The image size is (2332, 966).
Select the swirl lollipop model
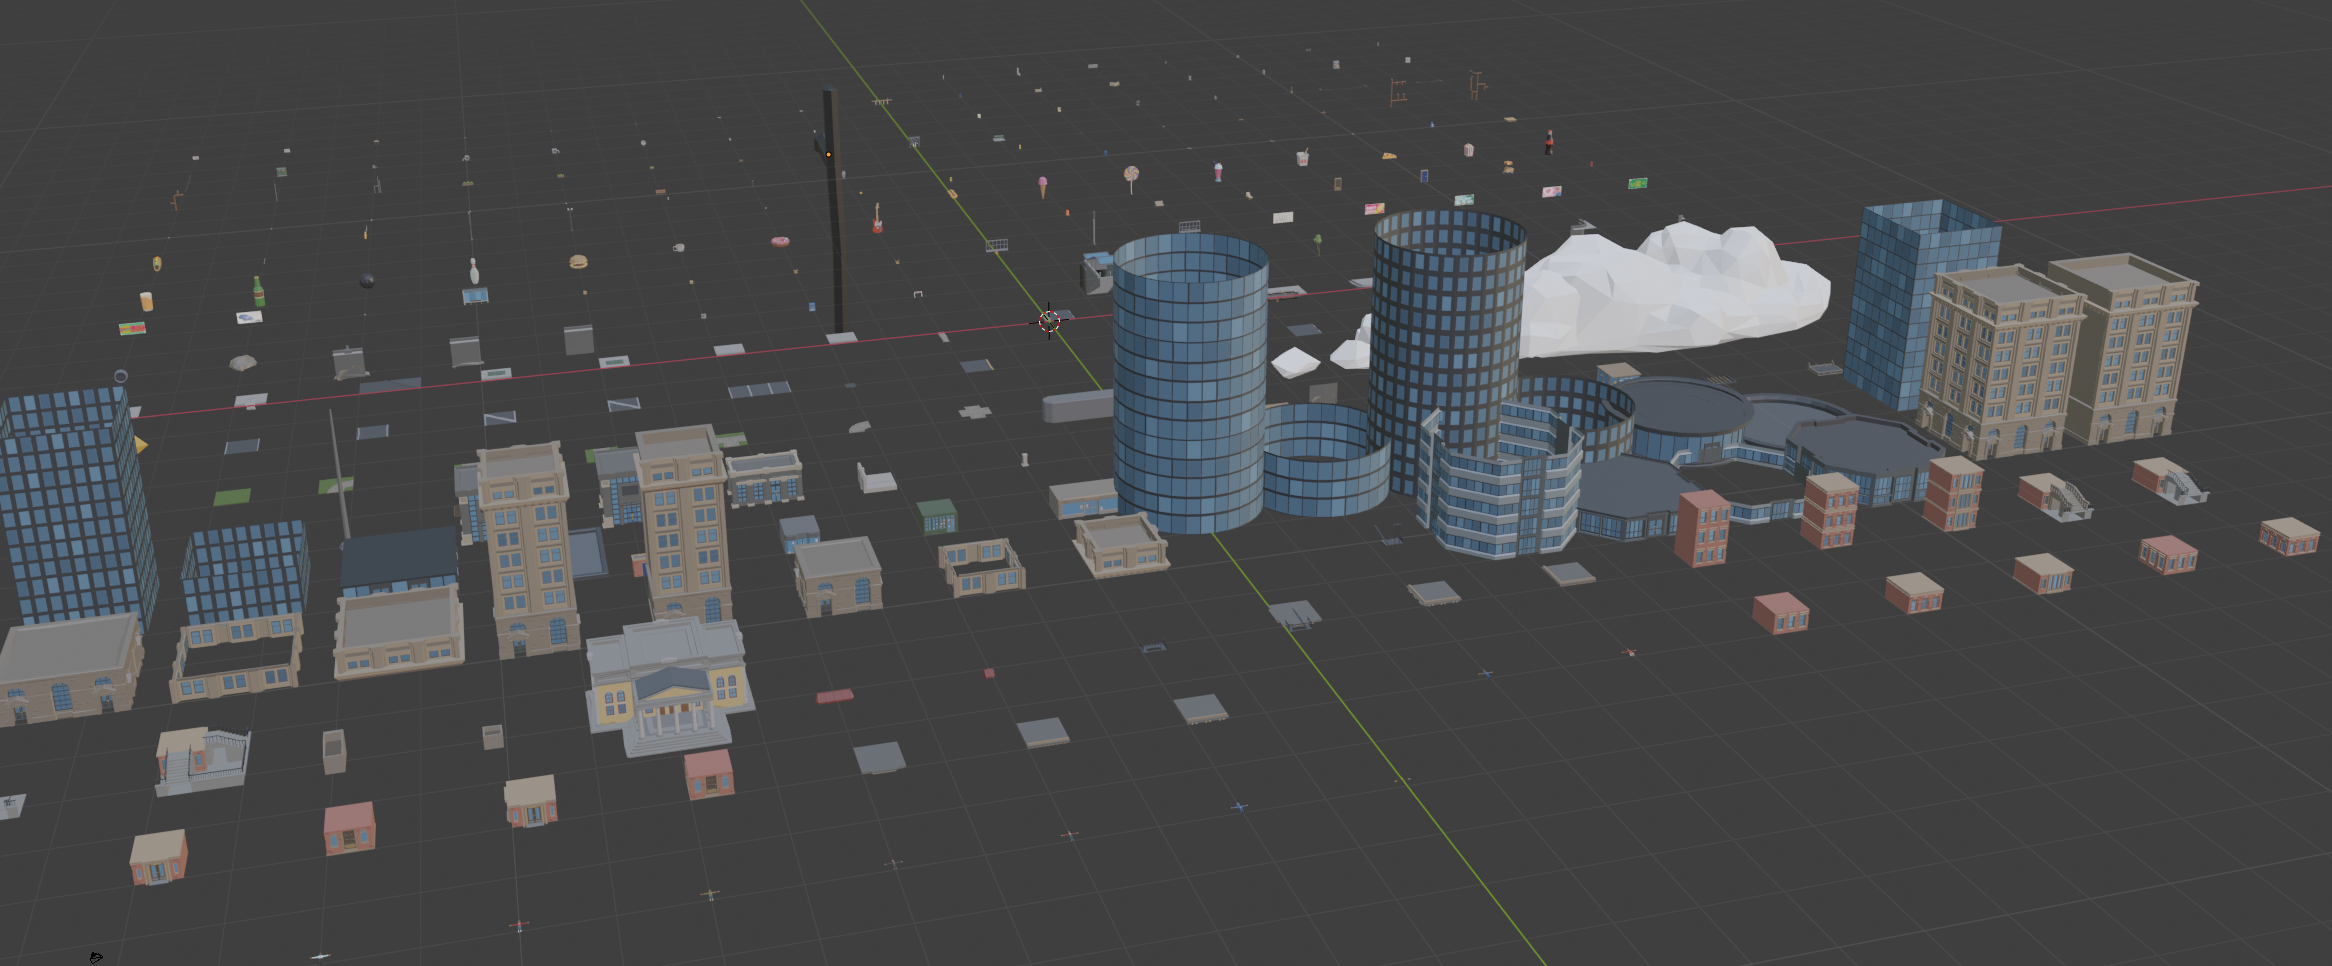1132,179
